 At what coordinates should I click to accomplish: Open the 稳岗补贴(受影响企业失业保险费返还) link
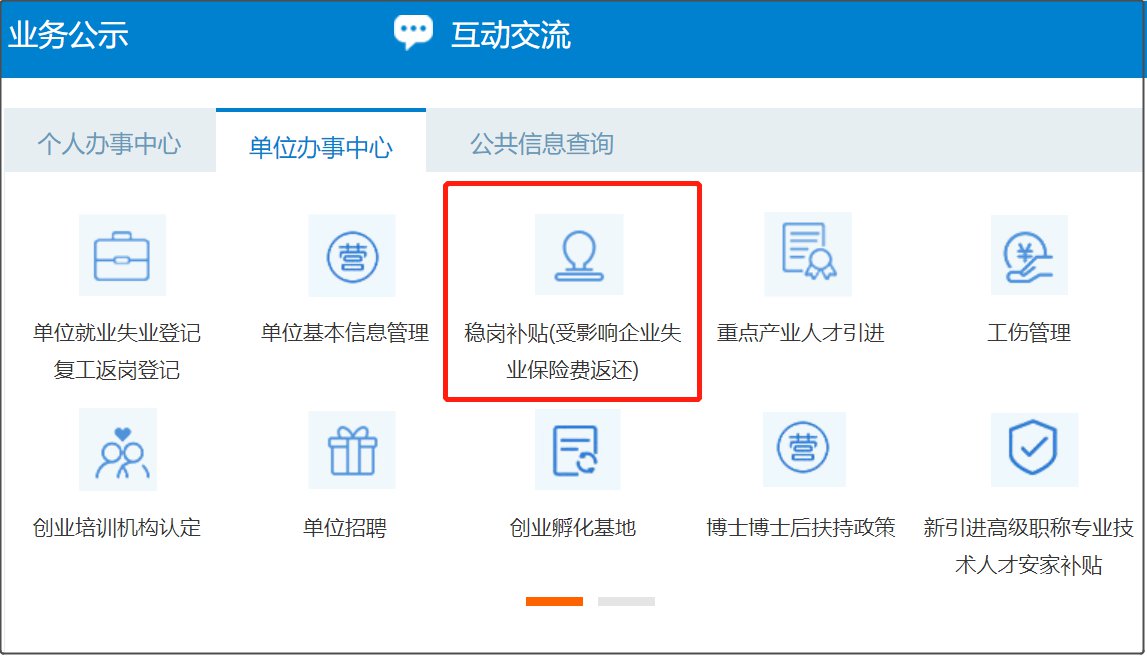[x=573, y=351]
